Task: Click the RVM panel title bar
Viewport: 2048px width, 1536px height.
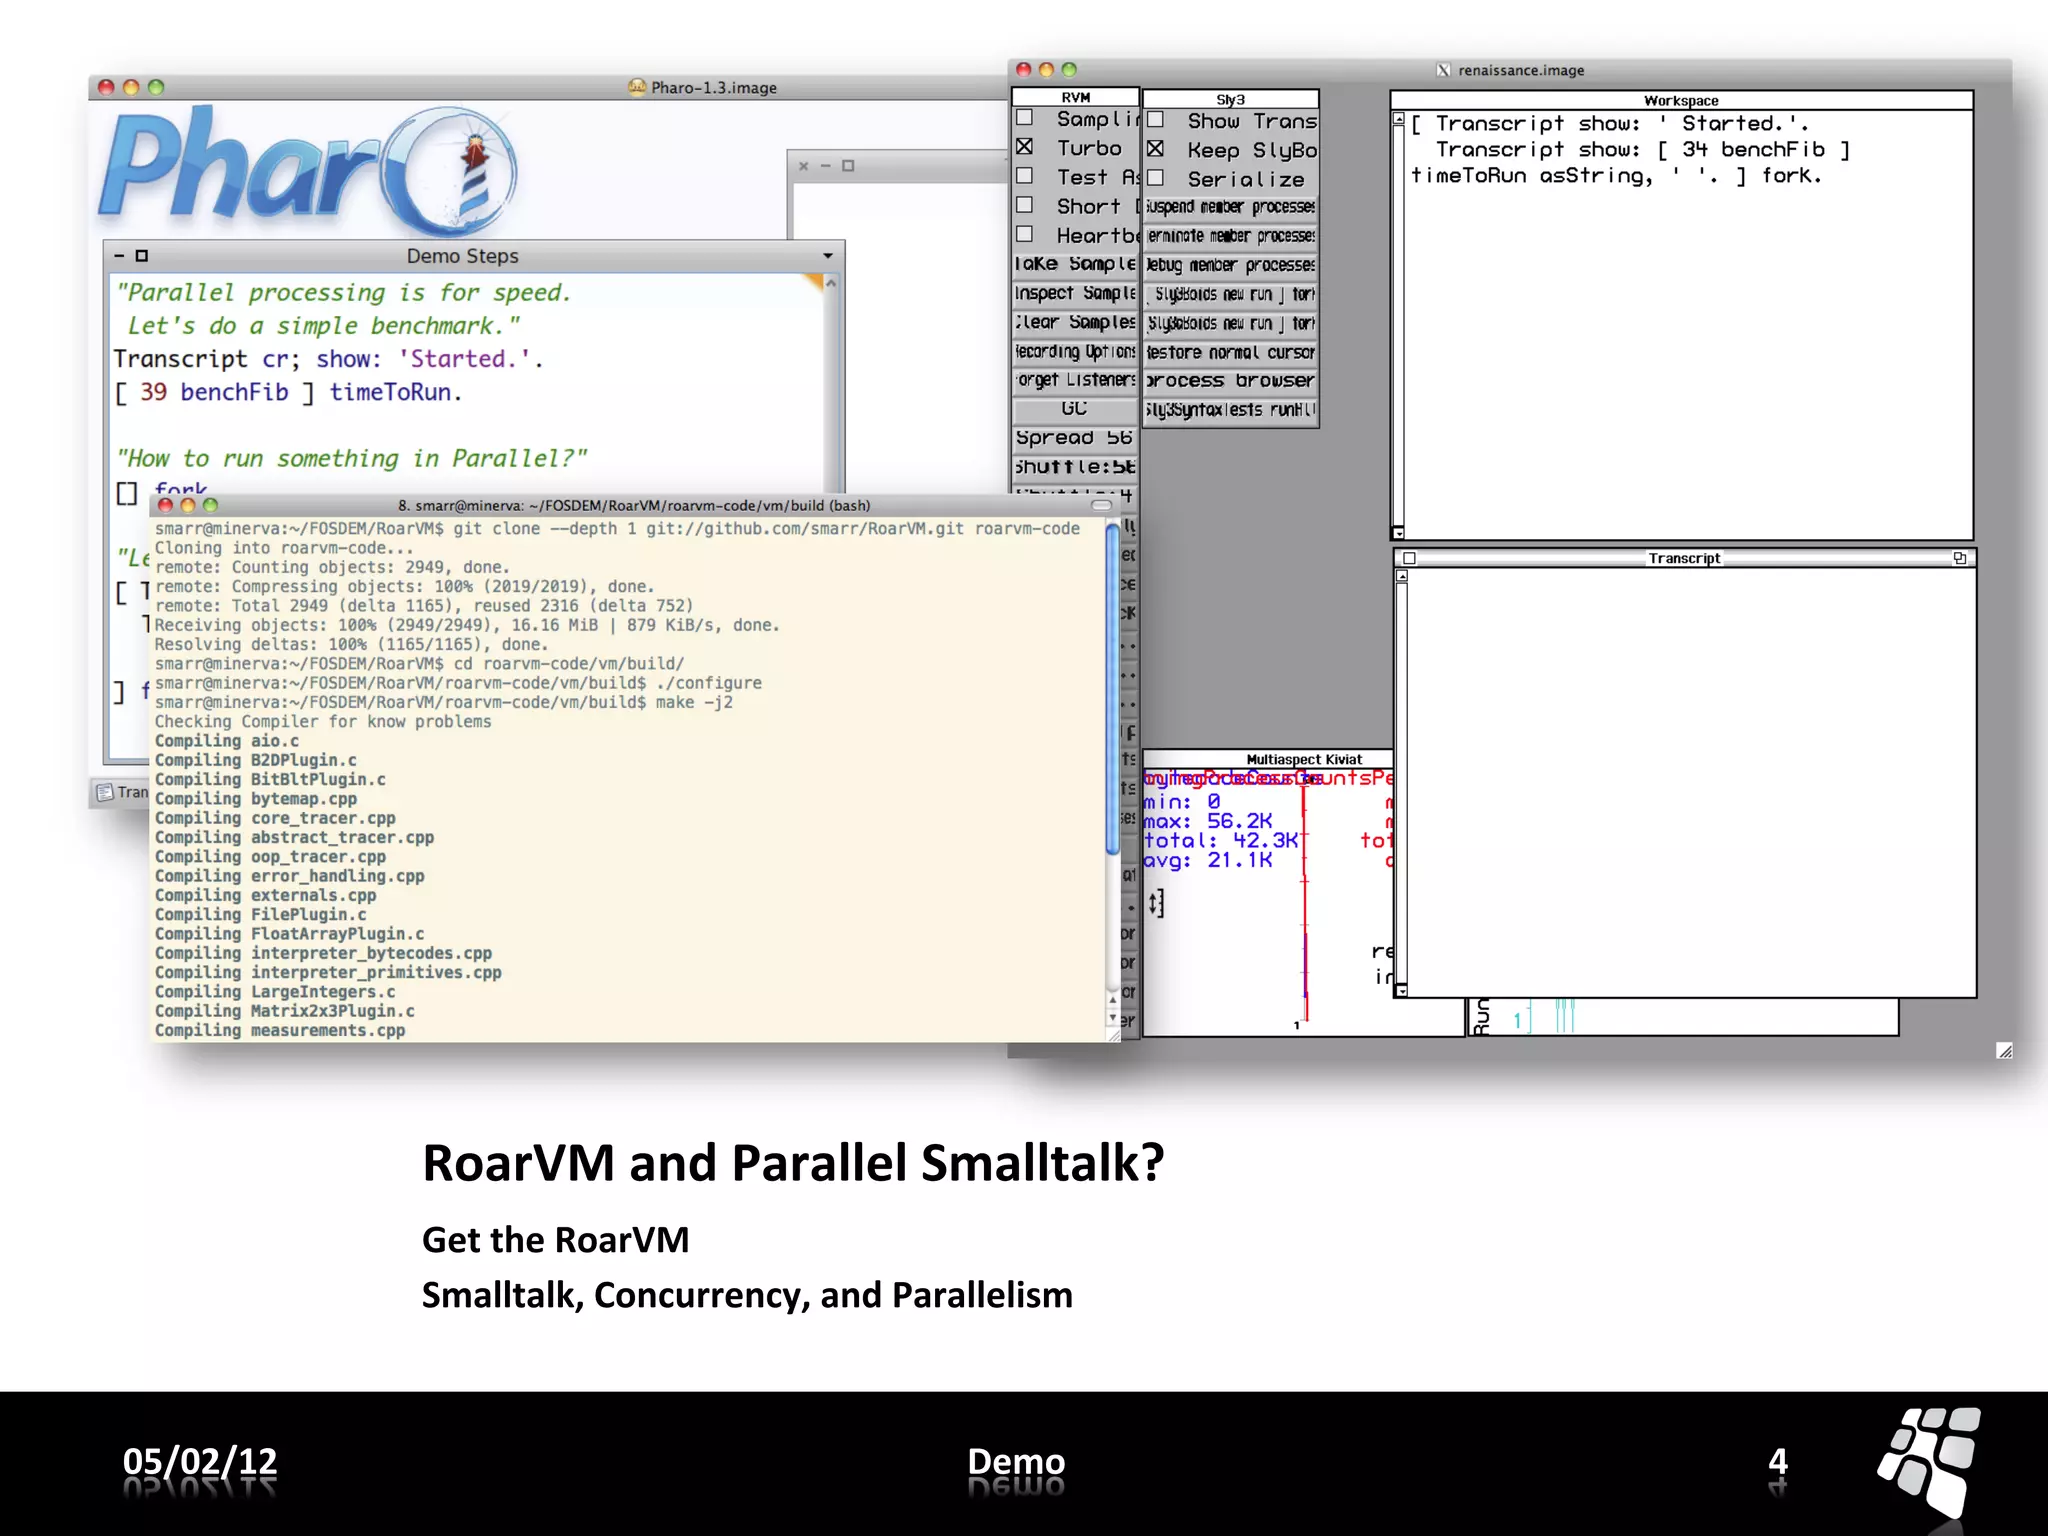Action: point(1075,97)
